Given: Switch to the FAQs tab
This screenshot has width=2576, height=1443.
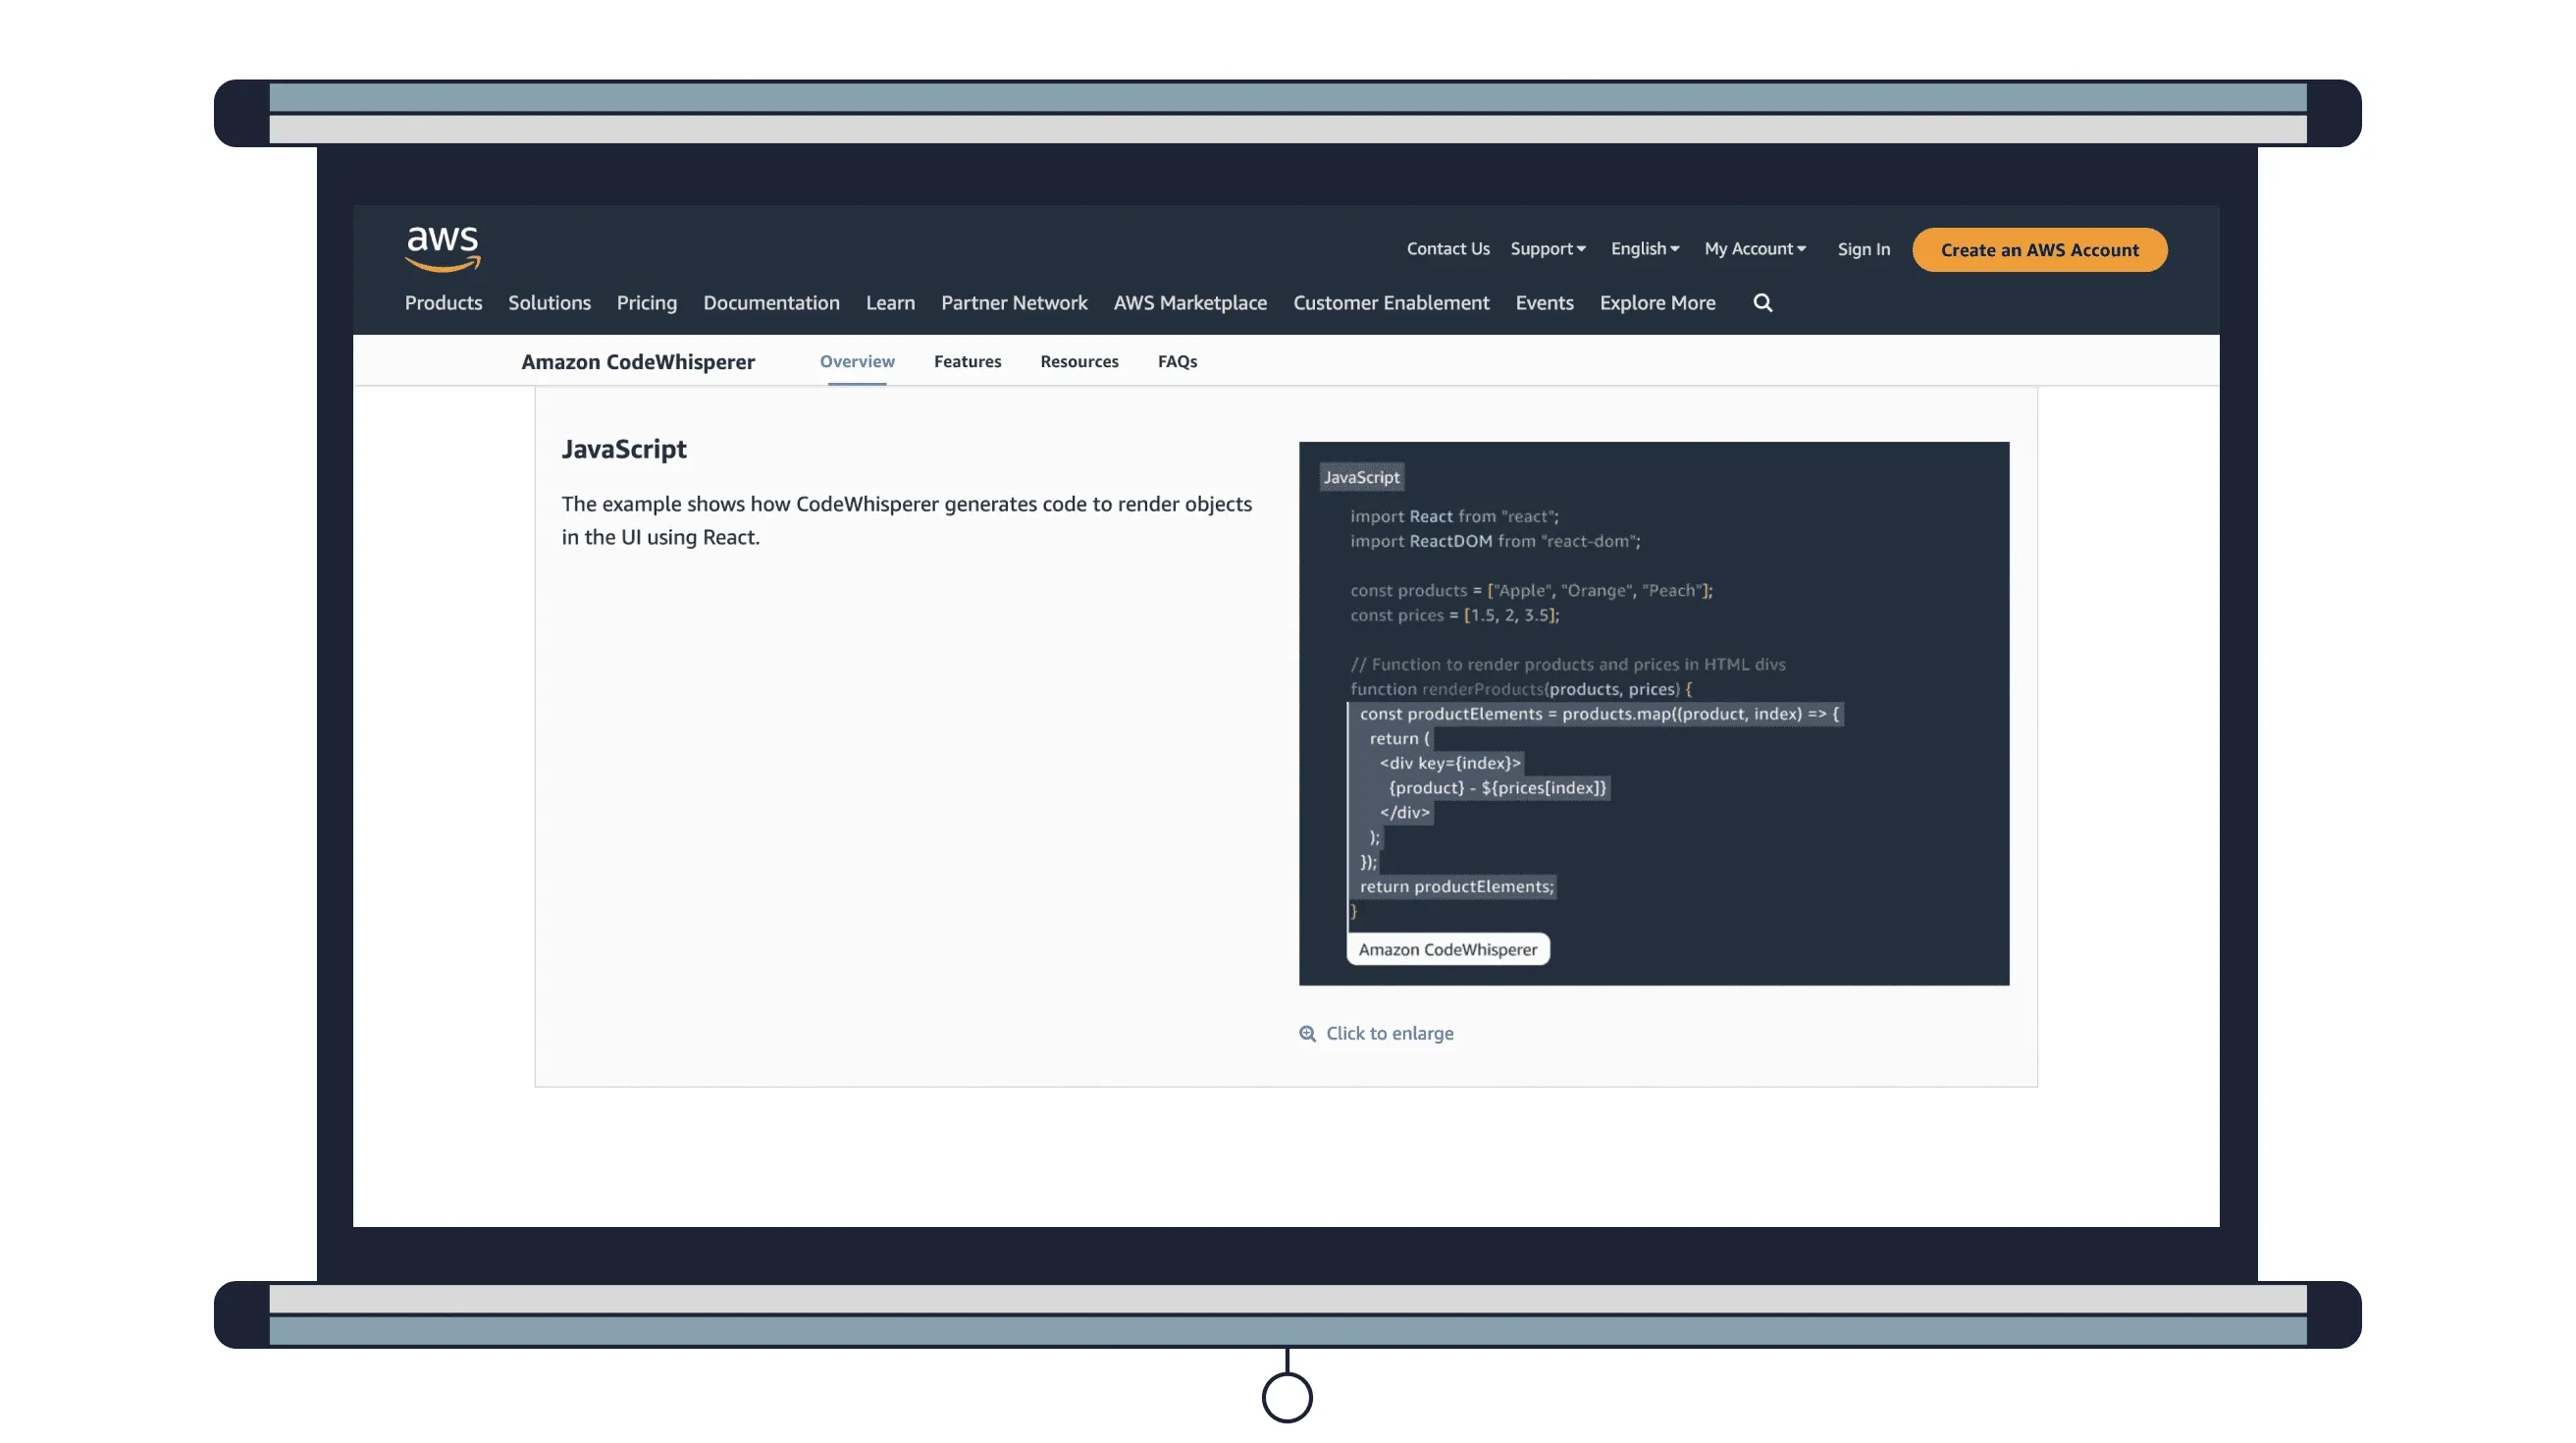Looking at the screenshot, I should tap(1176, 362).
